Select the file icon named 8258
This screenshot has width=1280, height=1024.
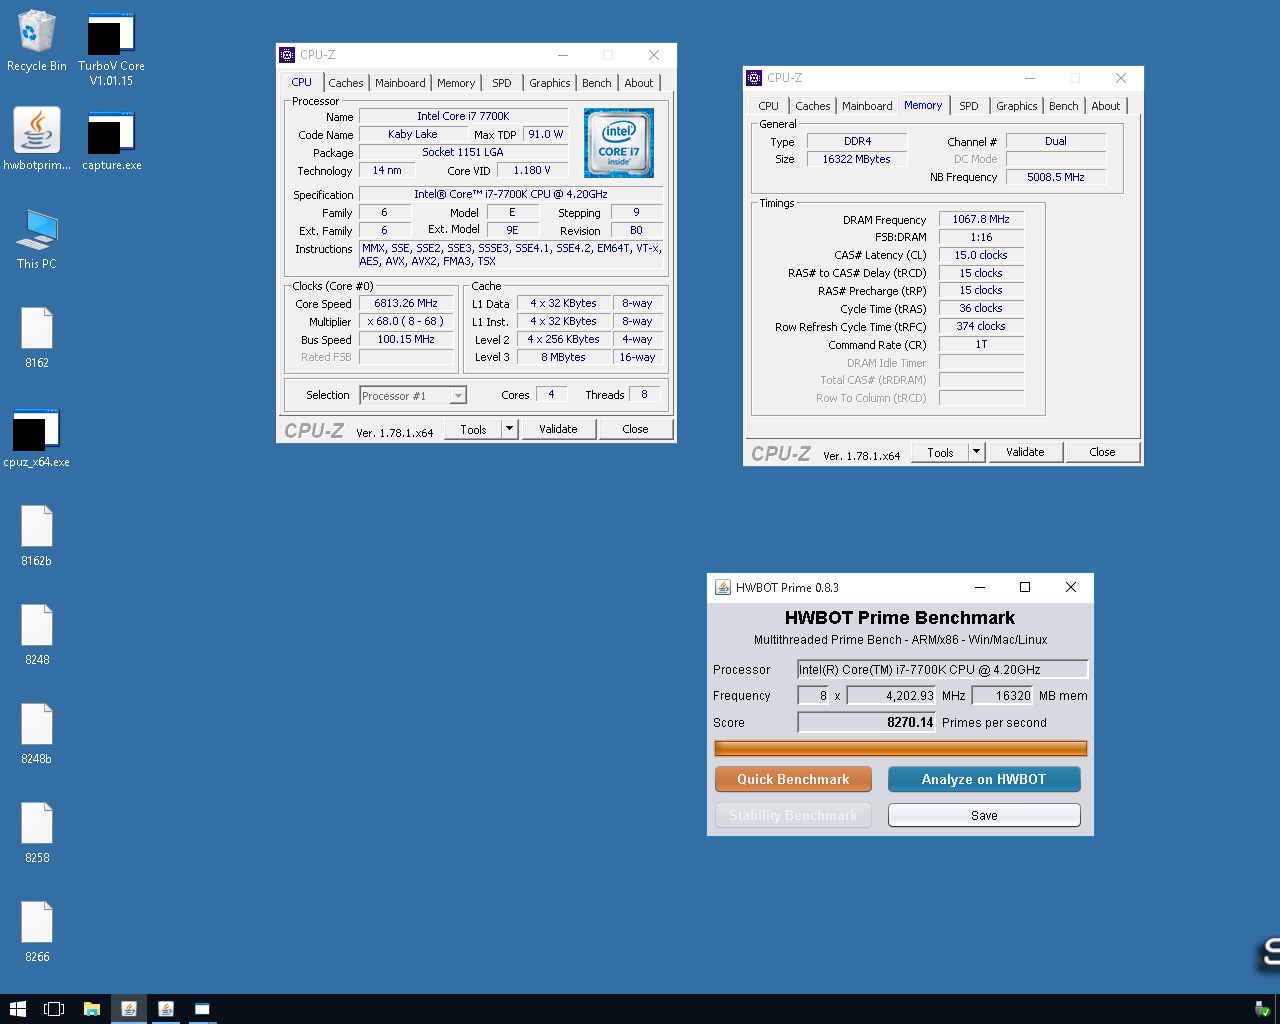pos(37,833)
